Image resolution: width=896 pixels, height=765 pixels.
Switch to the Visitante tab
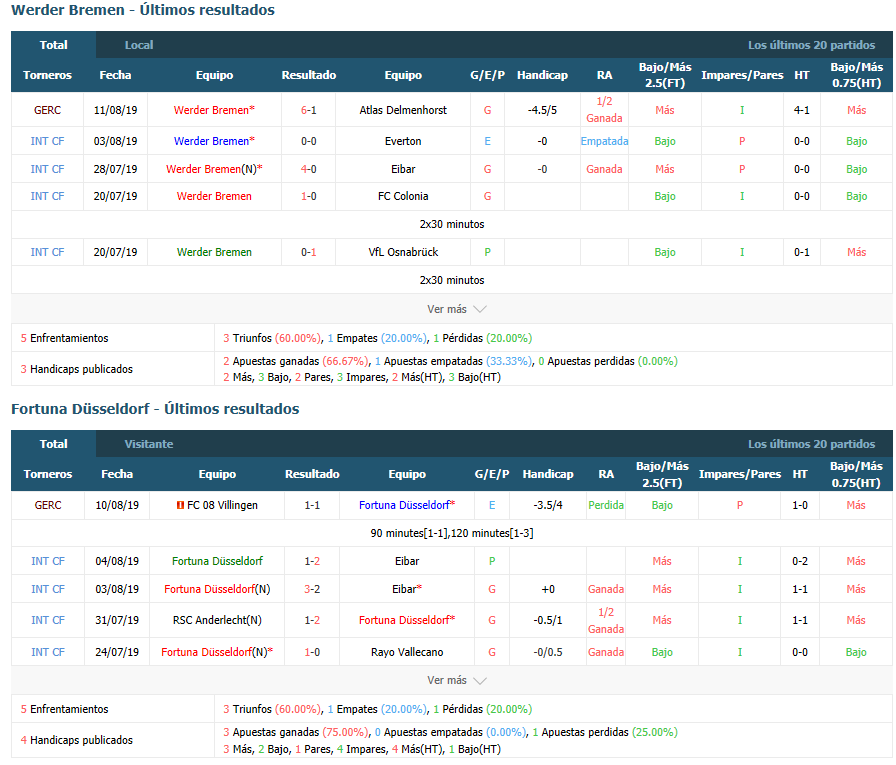[149, 444]
